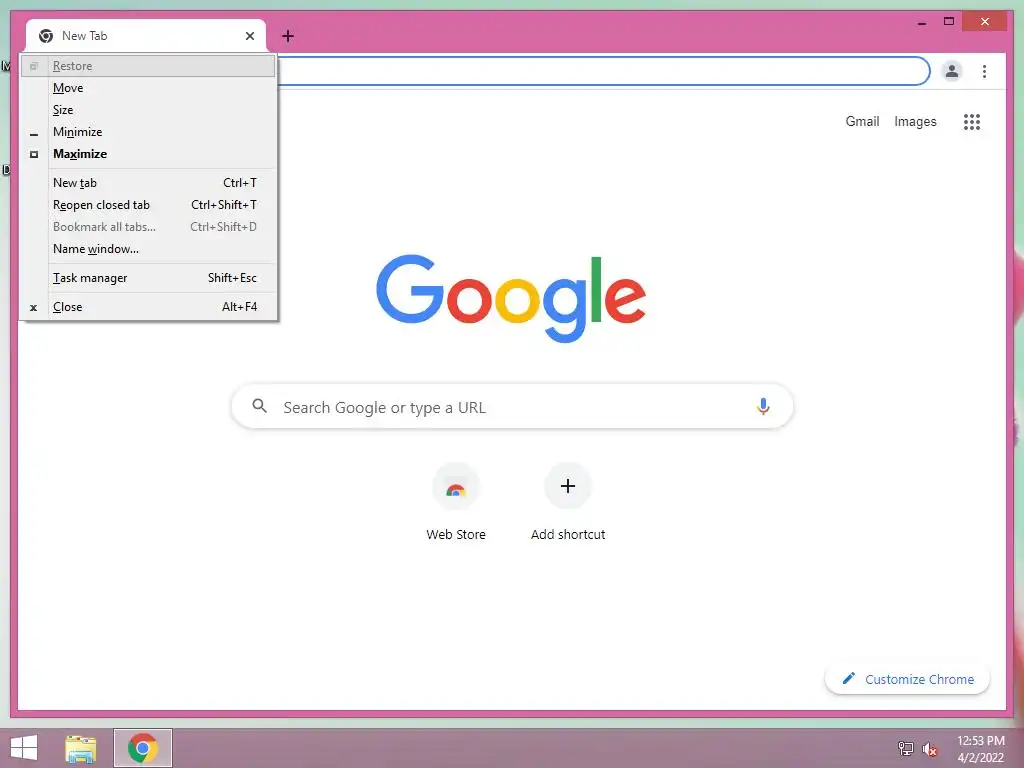This screenshot has height=768, width=1024.
Task: Click the network tray icon
Action: [905, 748]
